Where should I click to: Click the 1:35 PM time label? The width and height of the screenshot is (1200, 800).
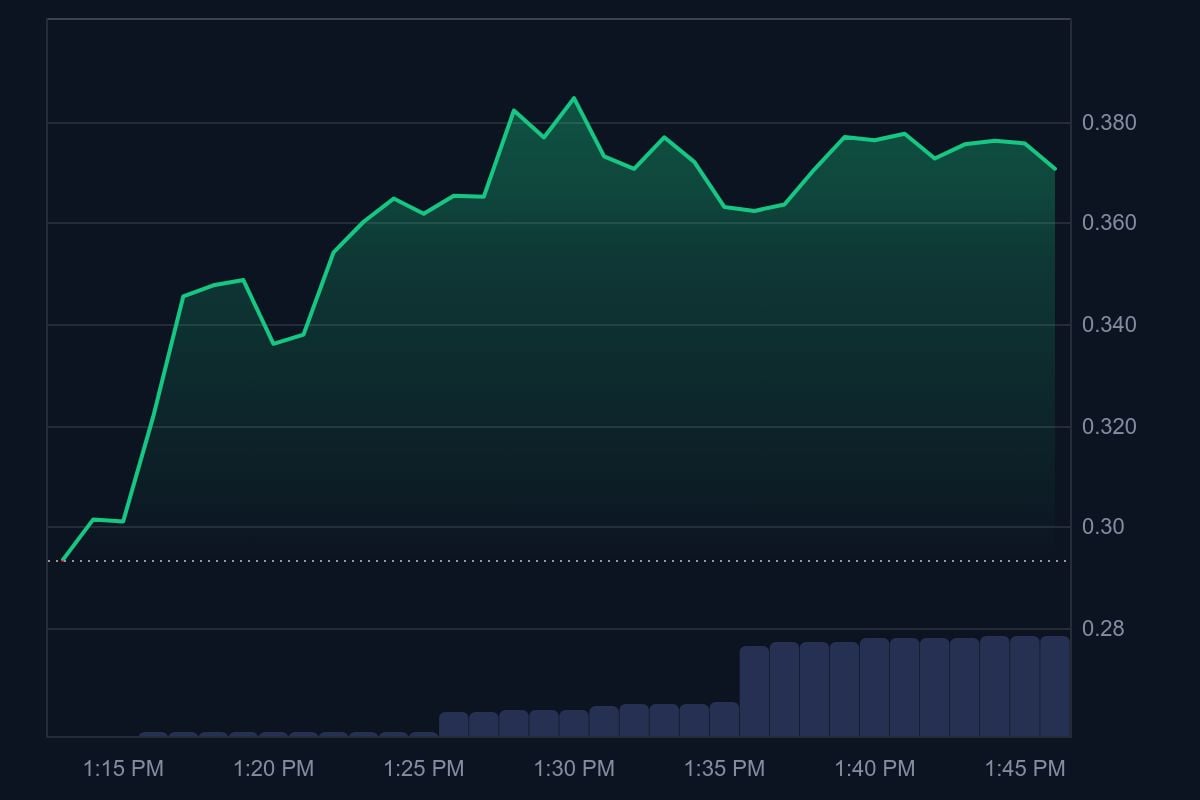point(724,769)
